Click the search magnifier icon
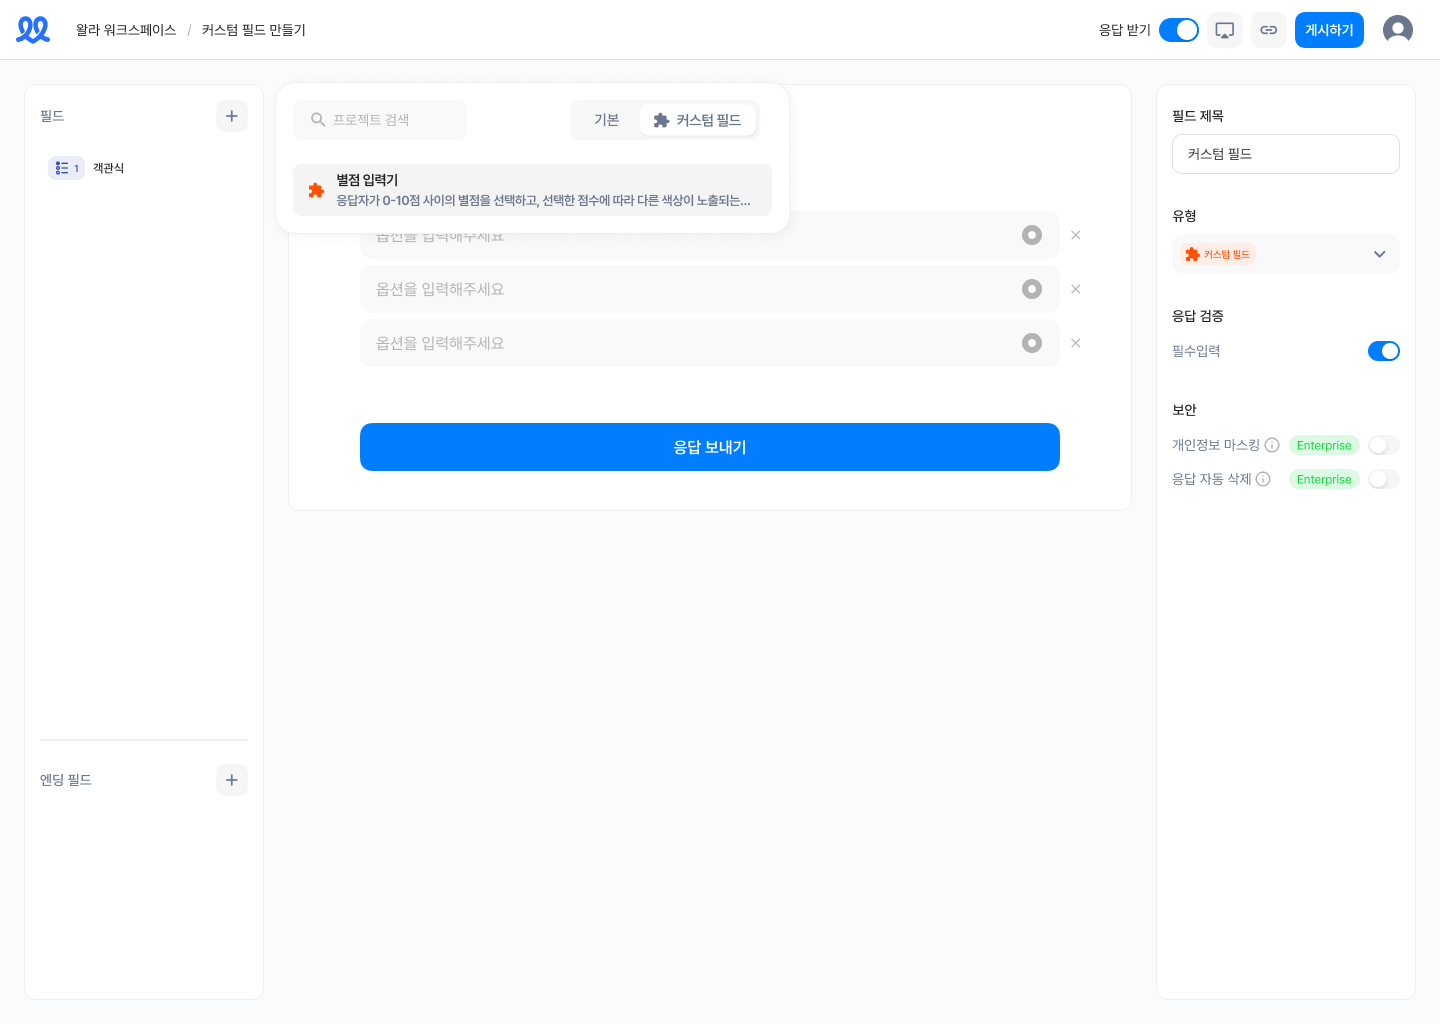 [x=318, y=120]
